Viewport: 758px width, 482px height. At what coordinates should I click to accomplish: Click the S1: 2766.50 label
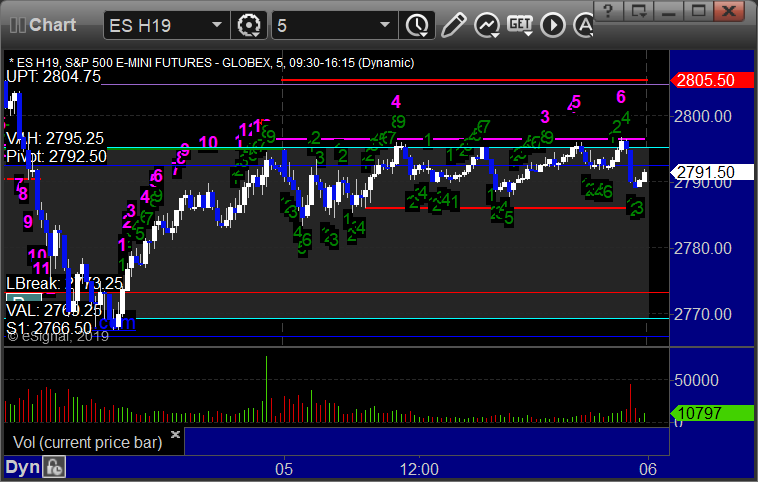point(49,328)
